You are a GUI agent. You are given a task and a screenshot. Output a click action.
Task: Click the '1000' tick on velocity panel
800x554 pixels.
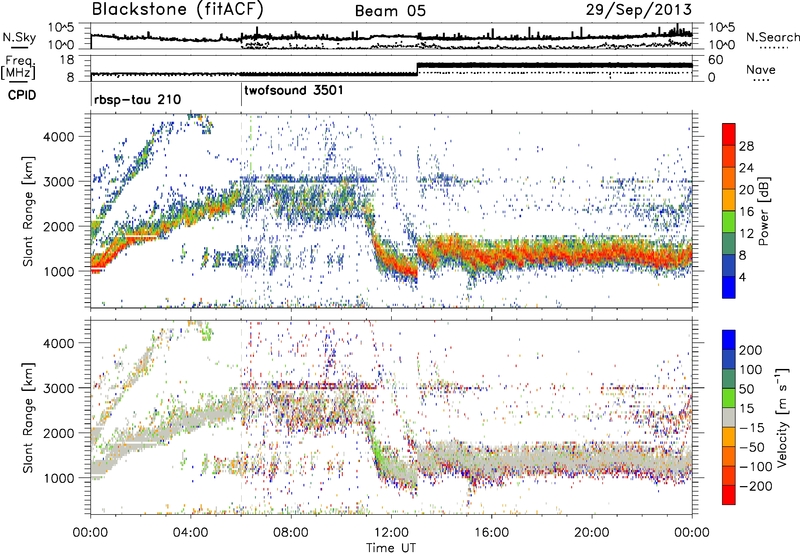click(x=58, y=478)
